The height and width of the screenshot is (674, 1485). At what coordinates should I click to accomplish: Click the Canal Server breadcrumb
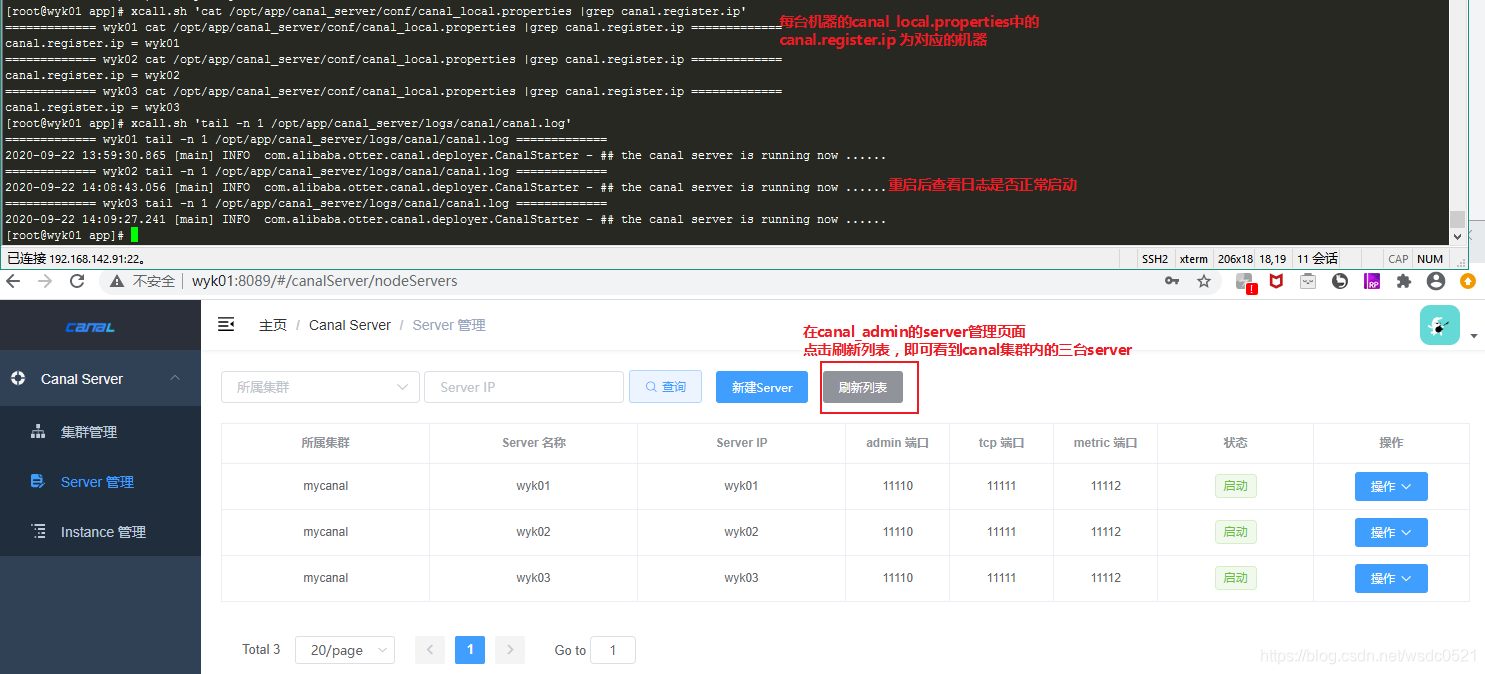click(x=350, y=325)
